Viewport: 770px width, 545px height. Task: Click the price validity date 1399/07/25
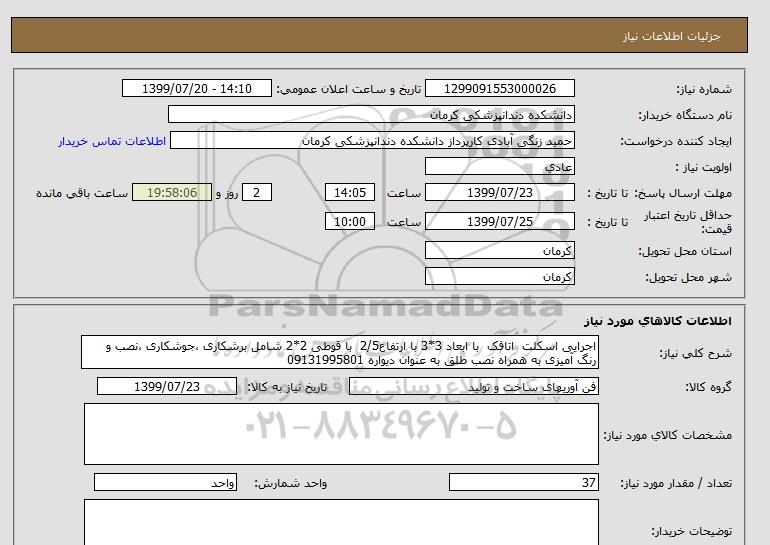pyautogui.click(x=499, y=221)
